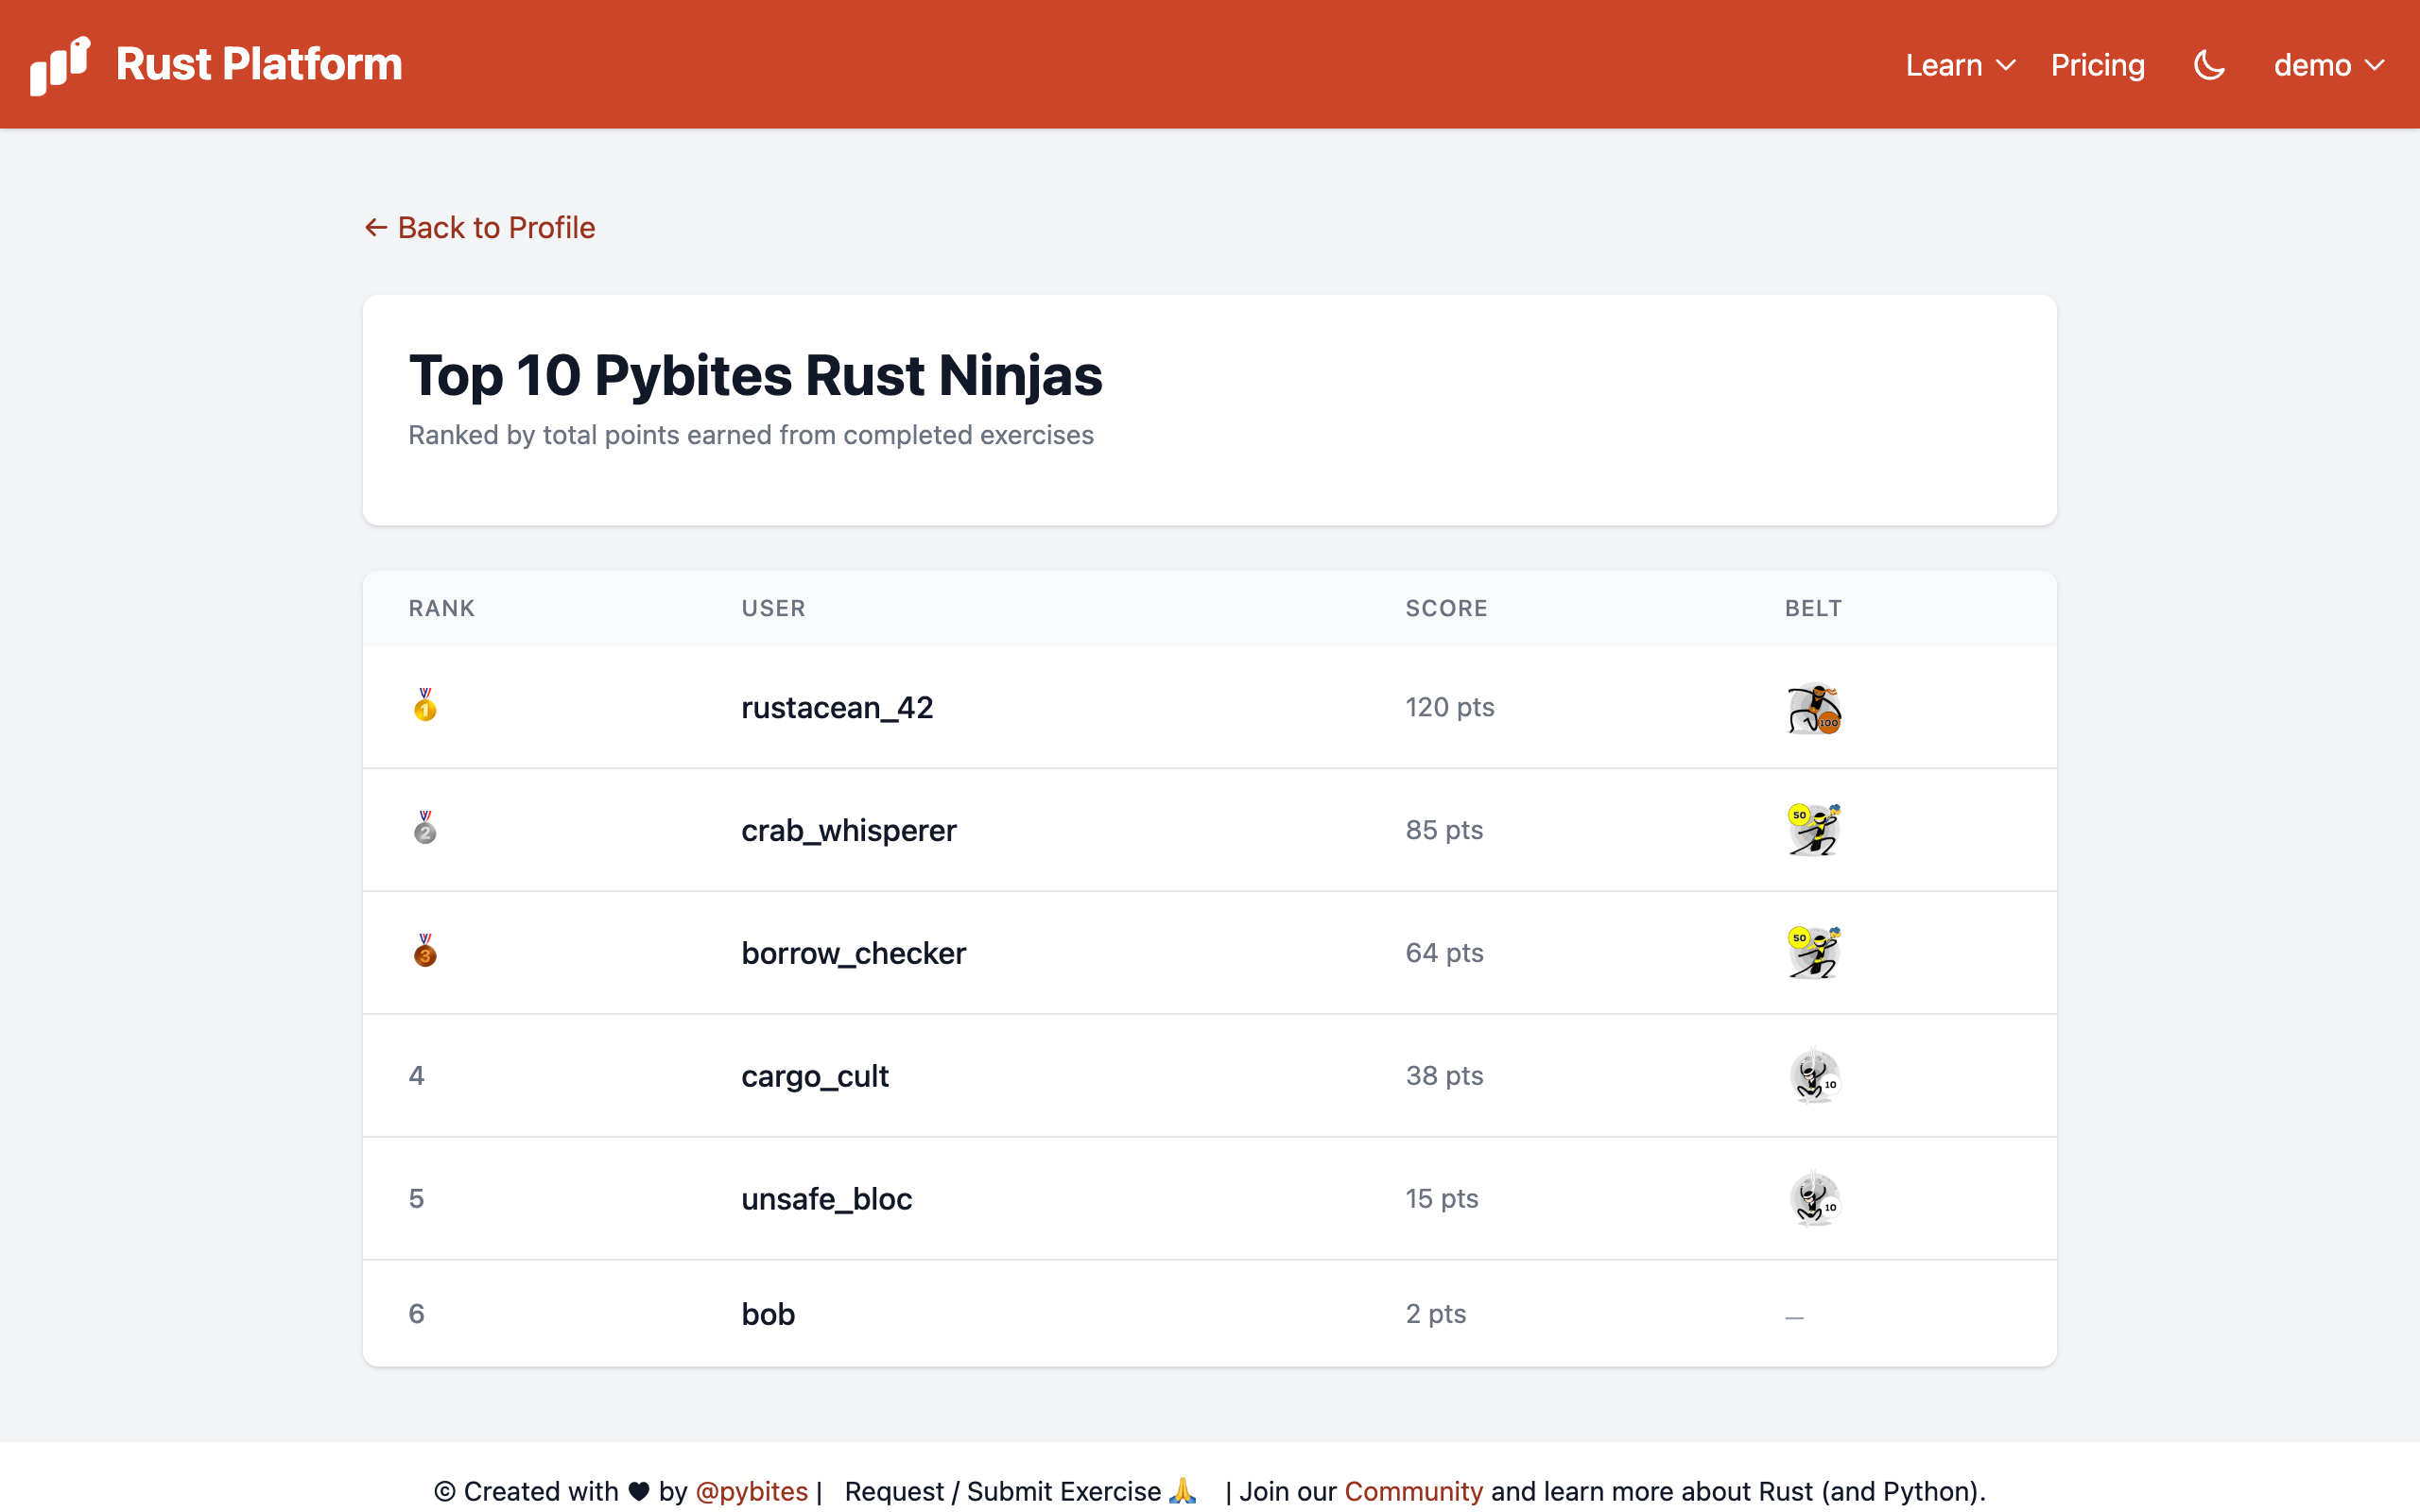Click the Rust Platform logo icon

tap(60, 66)
